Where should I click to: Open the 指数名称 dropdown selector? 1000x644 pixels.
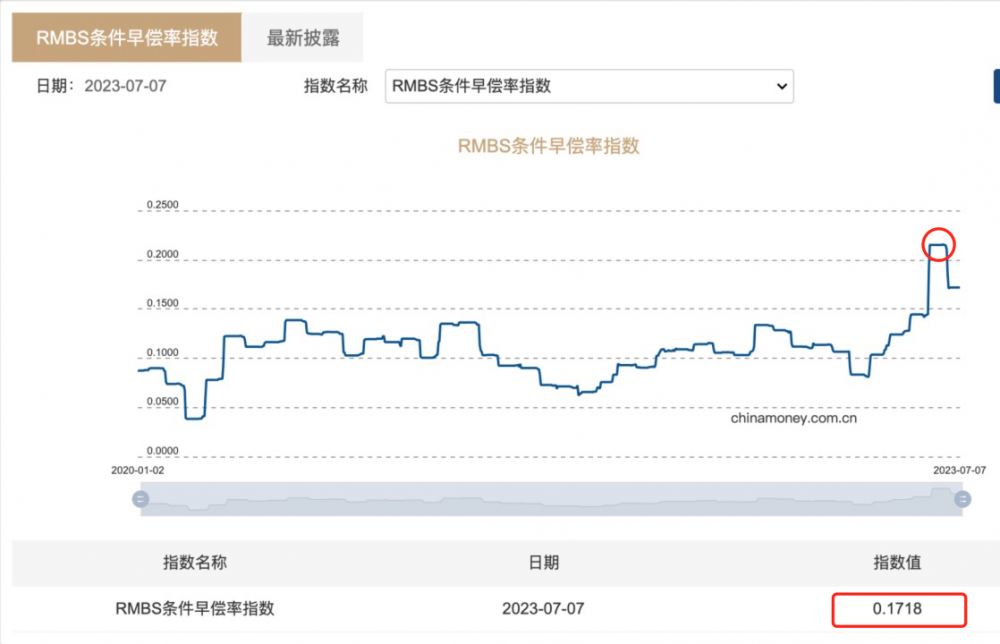pyautogui.click(x=589, y=86)
